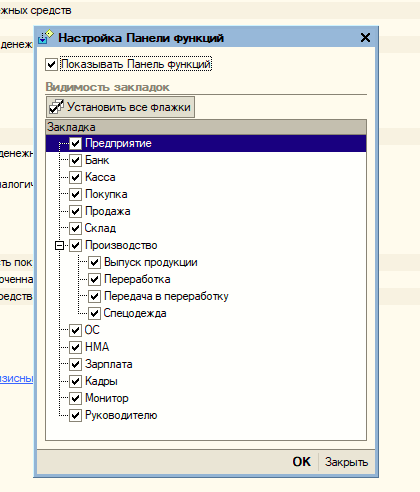Toggle the Монитор checkbox
Screen dimensions: 420x492
(x=75, y=398)
